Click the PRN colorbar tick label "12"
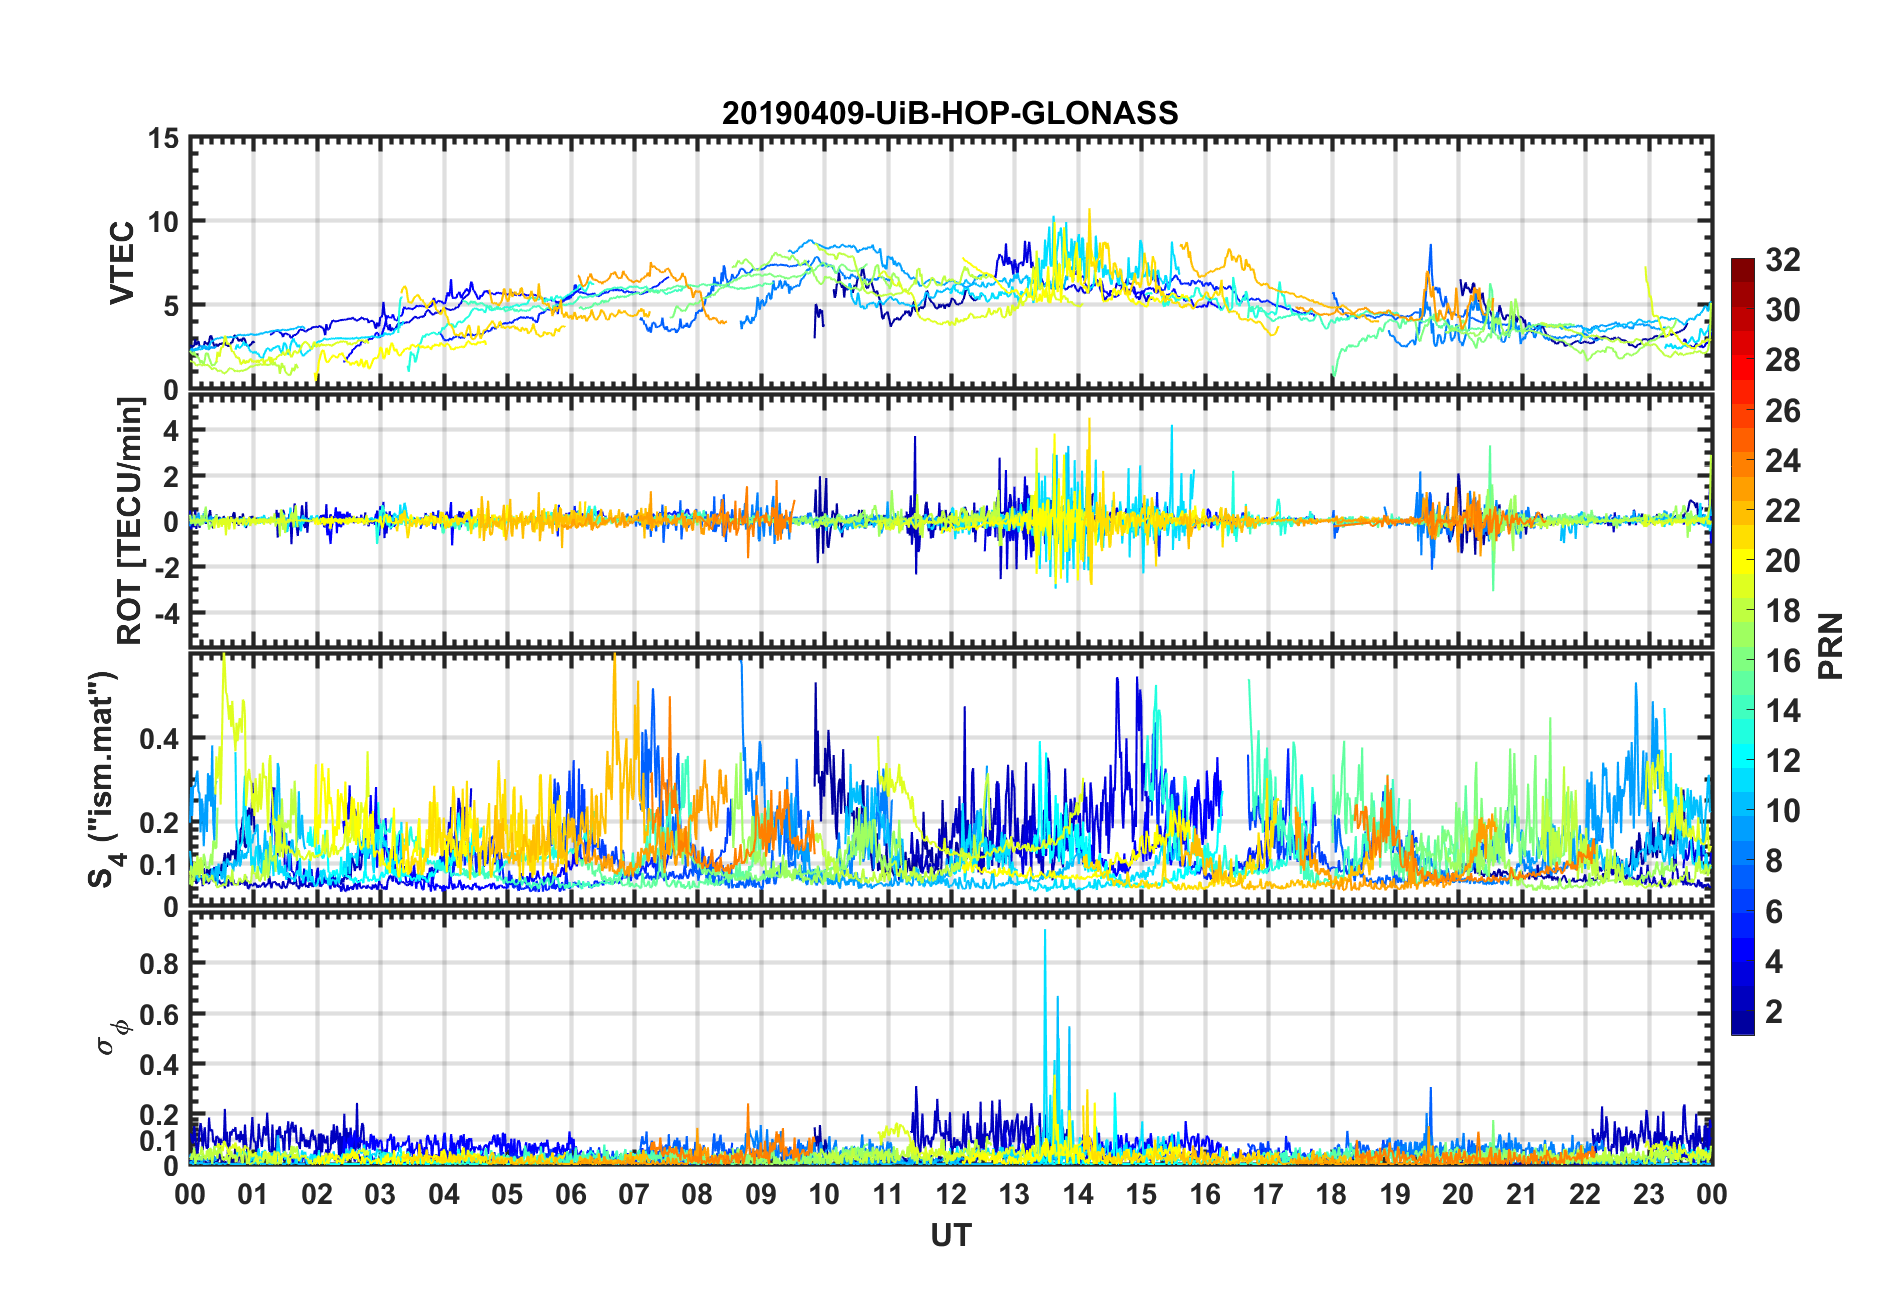The width and height of the screenshot is (1902, 1292). coord(1783,761)
